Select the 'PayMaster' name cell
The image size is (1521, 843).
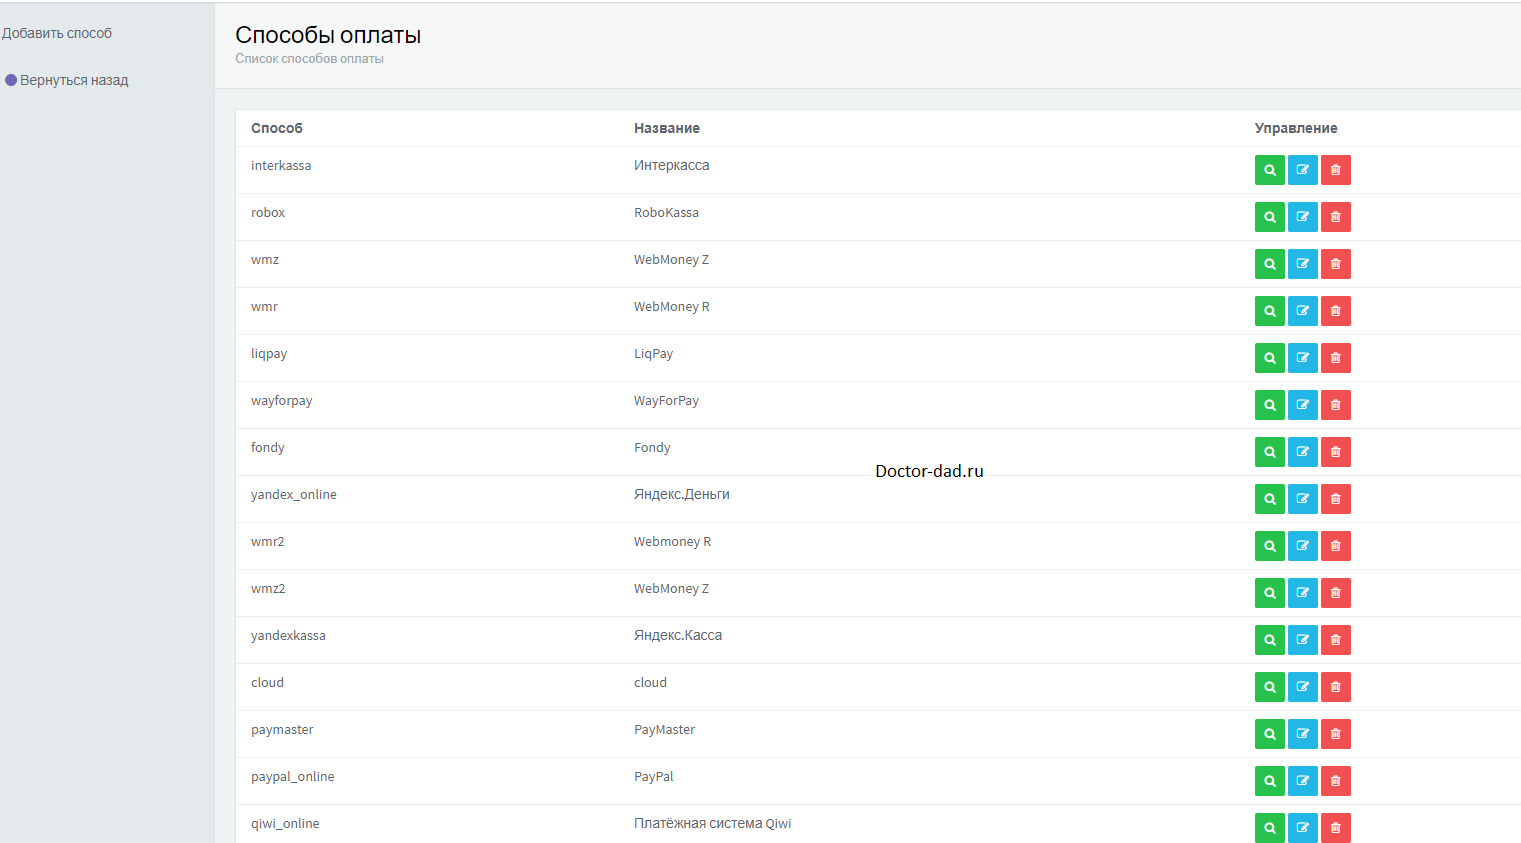click(x=664, y=729)
